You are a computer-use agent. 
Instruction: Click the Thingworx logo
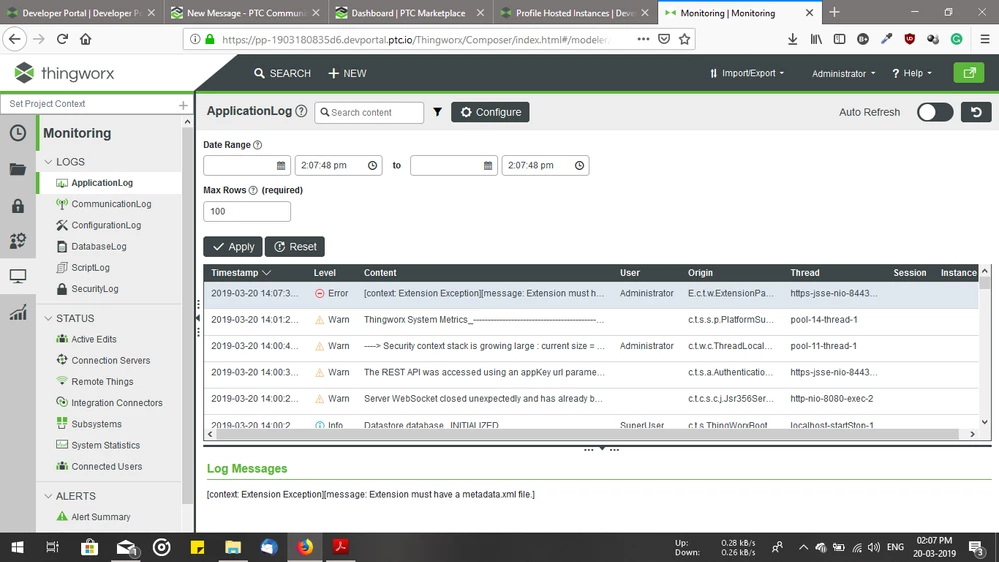tap(64, 73)
